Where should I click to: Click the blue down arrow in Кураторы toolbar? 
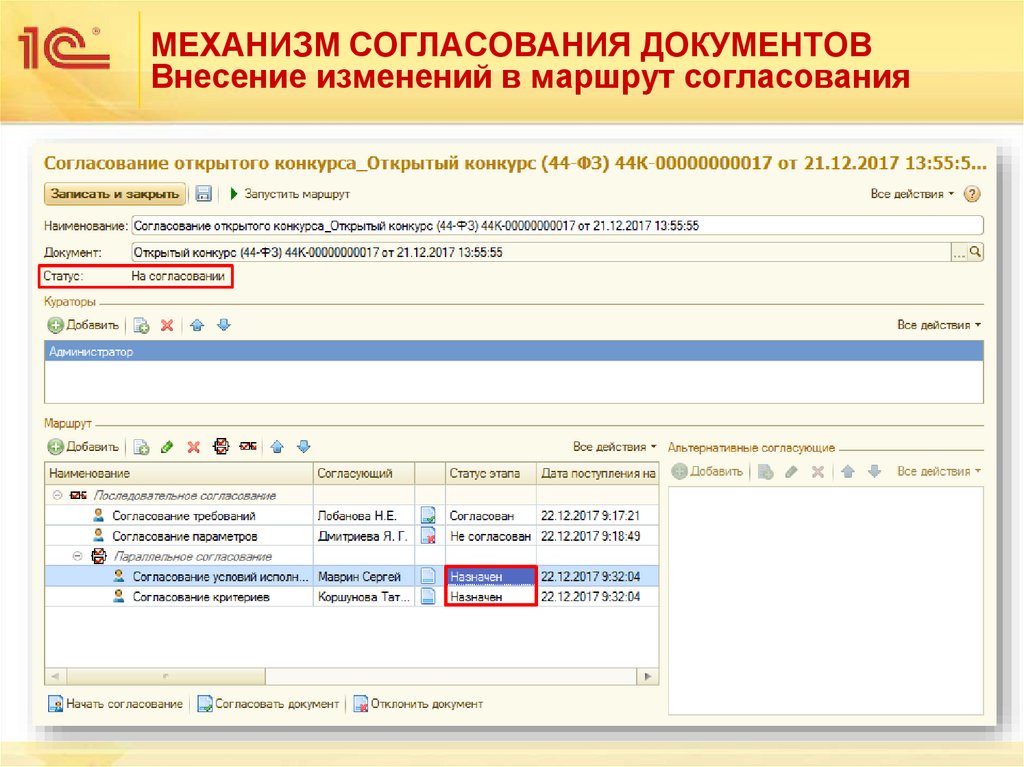tap(224, 325)
